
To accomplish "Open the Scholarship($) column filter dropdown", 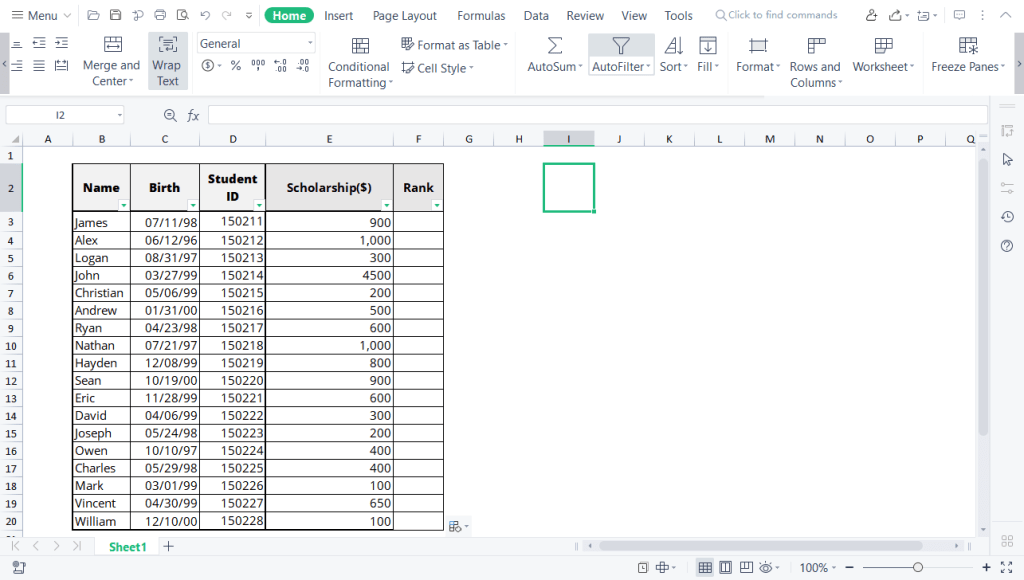I will pyautogui.click(x=386, y=205).
